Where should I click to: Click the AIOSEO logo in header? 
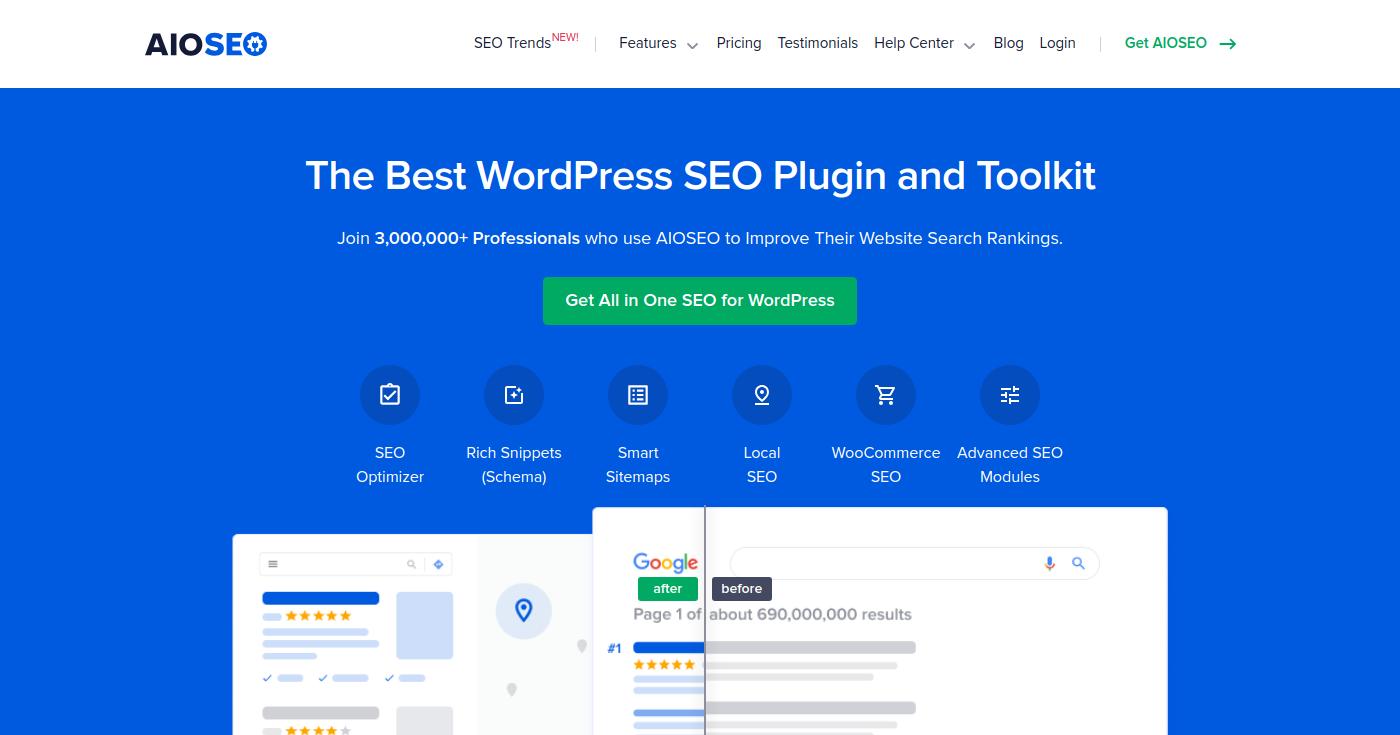(206, 44)
